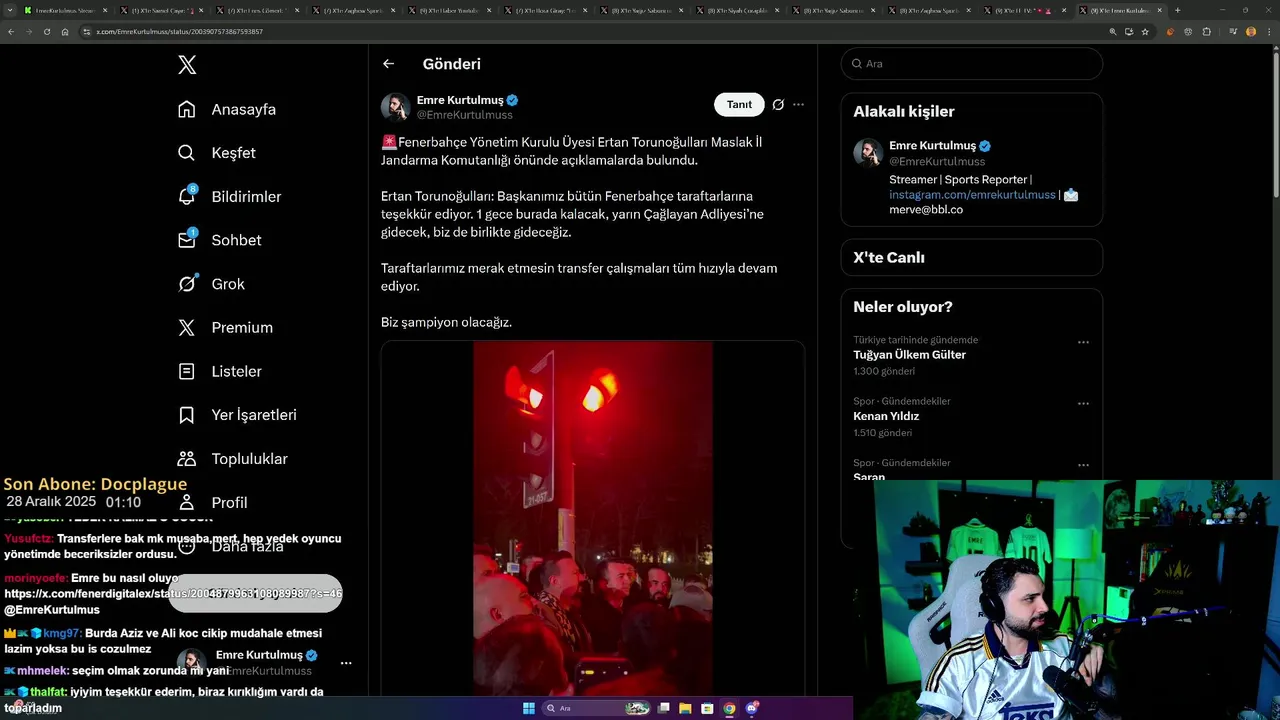Image resolution: width=1280 pixels, height=720 pixels.
Task: Open the account menu three dots at the sidebar bottom
Action: (346, 663)
